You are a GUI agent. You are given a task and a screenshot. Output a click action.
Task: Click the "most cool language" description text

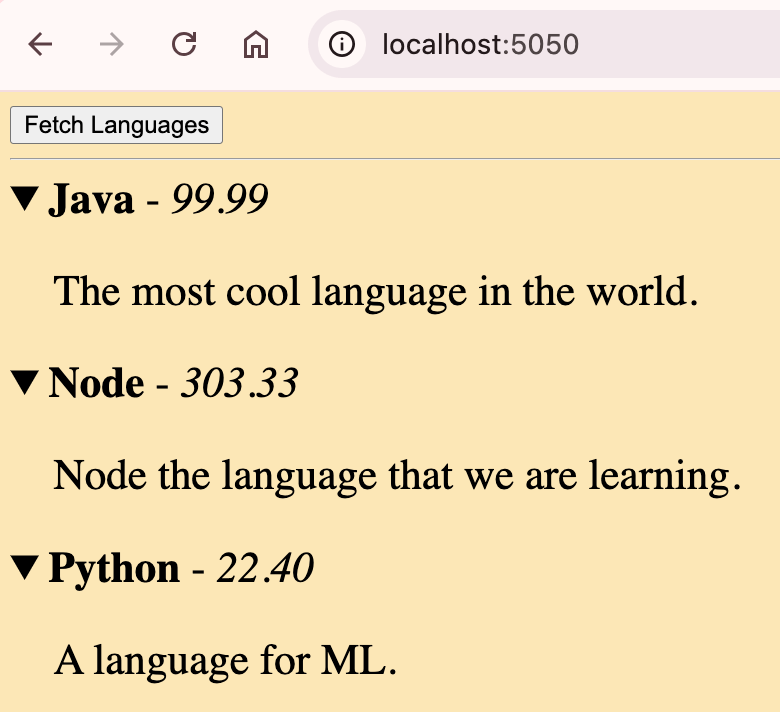click(375, 292)
